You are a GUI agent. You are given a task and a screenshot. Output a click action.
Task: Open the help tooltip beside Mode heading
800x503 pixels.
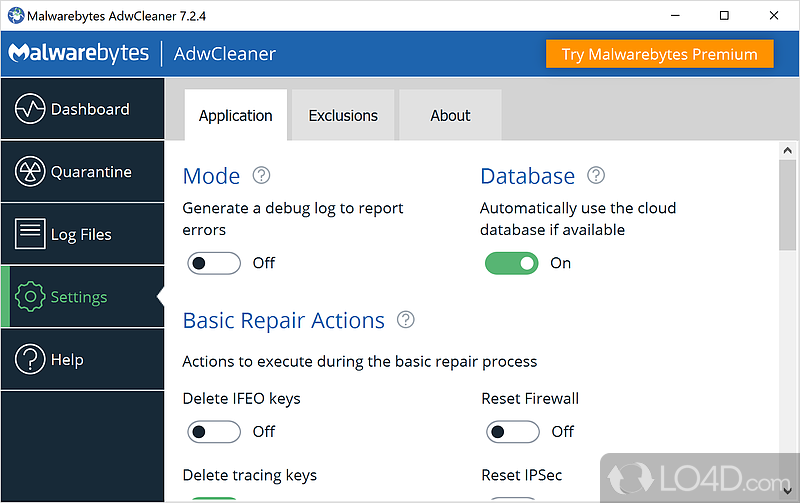pos(261,176)
